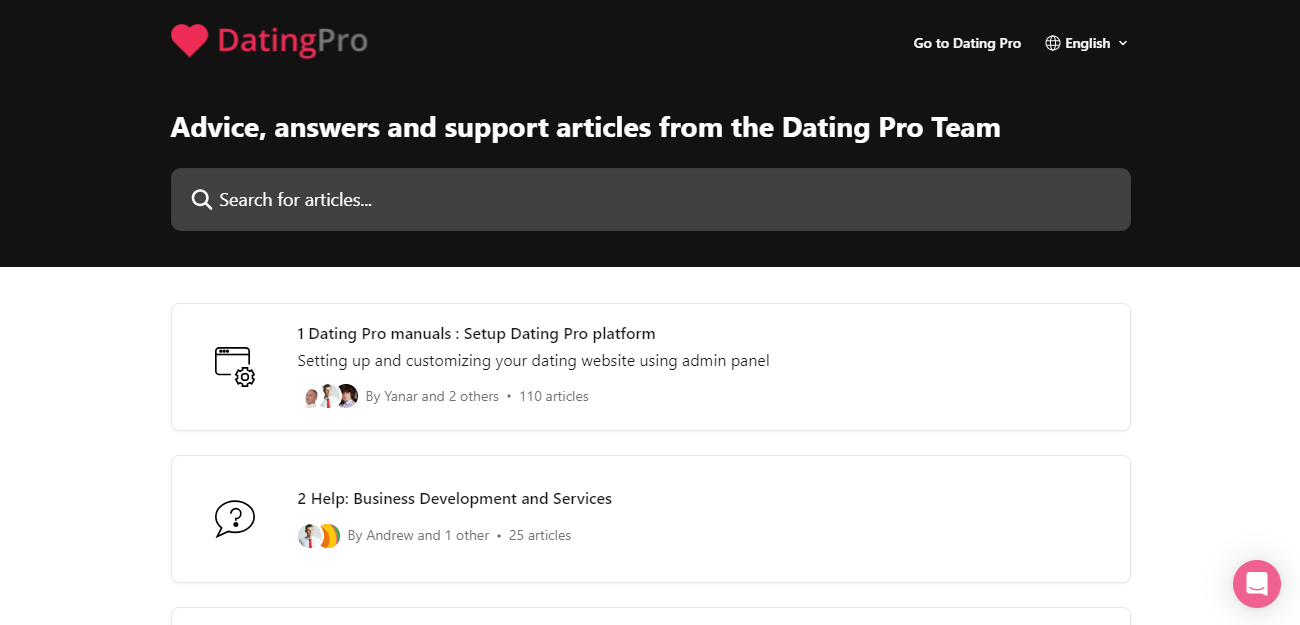Click the description "Setting up and customizing your dating website"
The image size is (1300, 625).
pos(534,361)
